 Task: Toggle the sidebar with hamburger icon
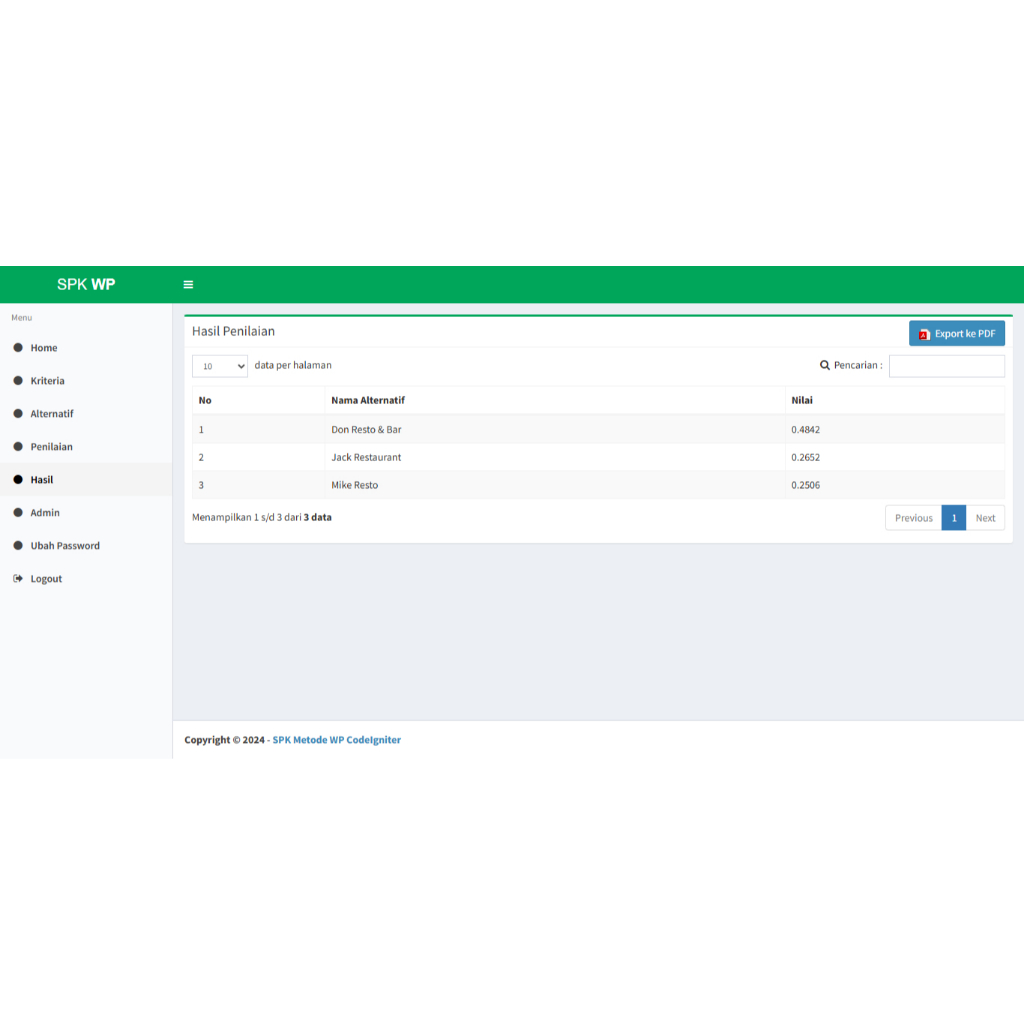(188, 285)
